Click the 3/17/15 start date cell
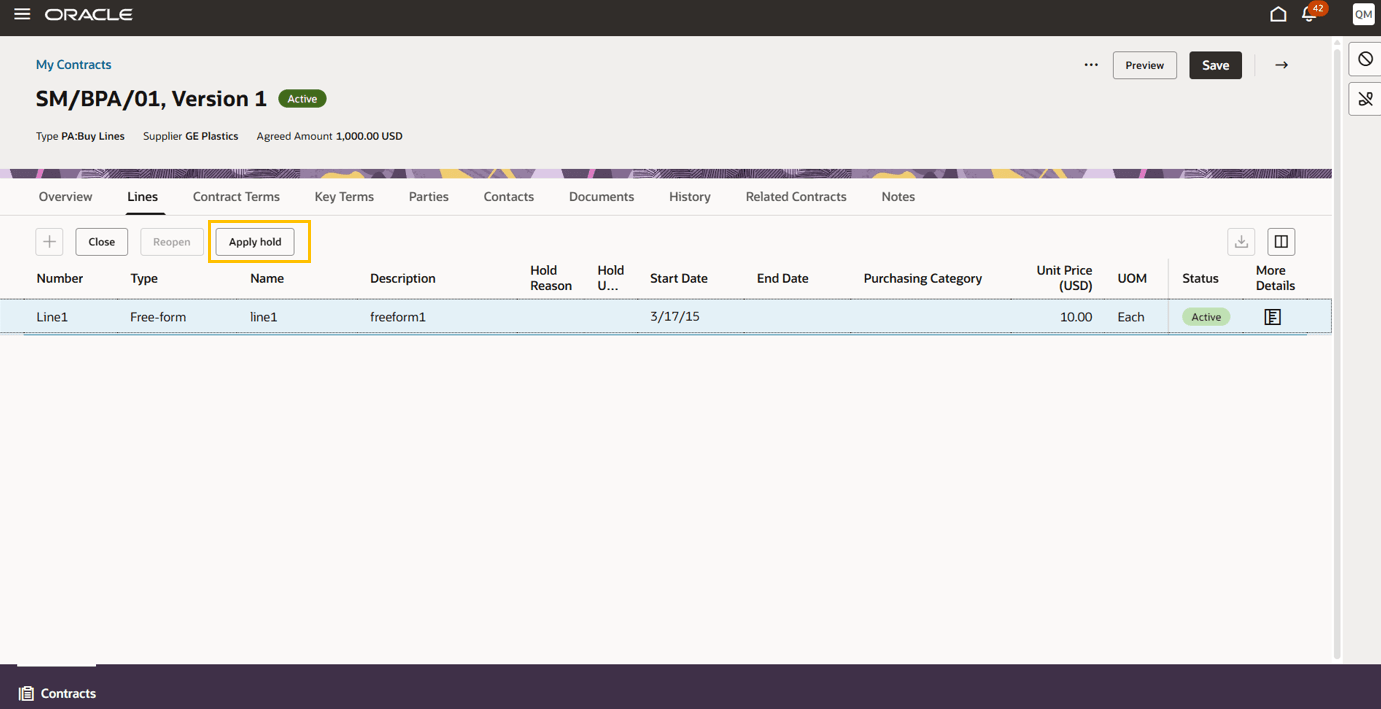This screenshot has width=1381, height=709. 675,317
